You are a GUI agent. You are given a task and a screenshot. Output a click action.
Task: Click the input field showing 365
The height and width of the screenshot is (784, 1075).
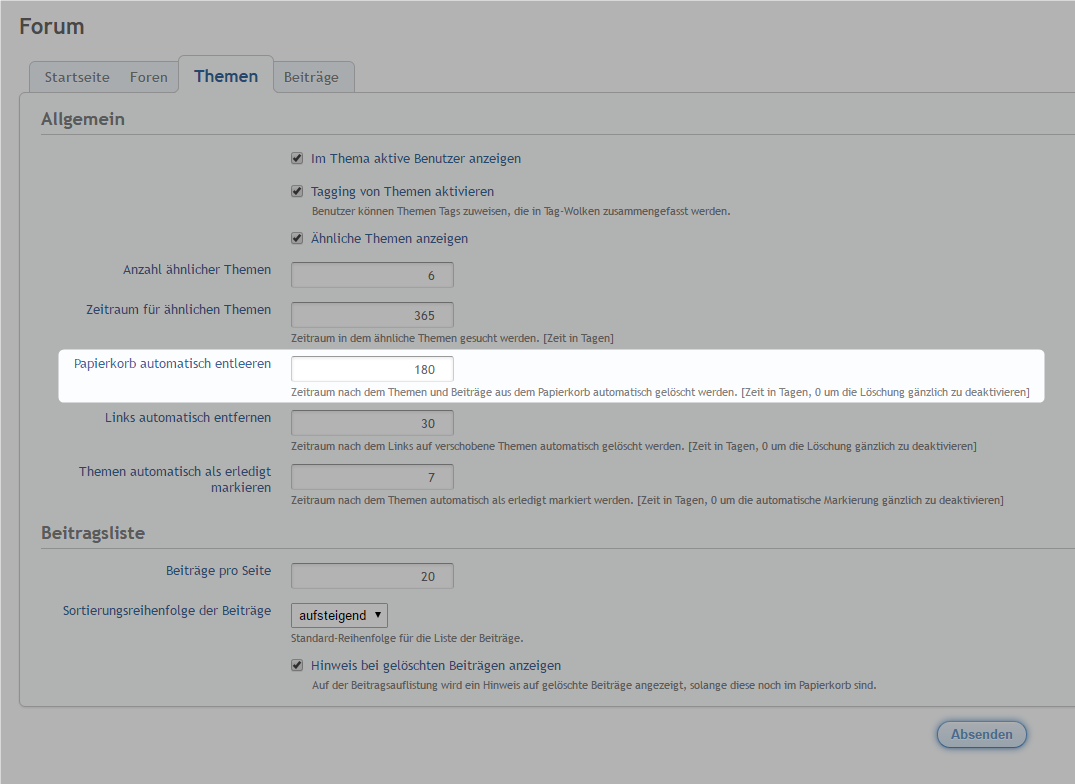click(x=372, y=315)
